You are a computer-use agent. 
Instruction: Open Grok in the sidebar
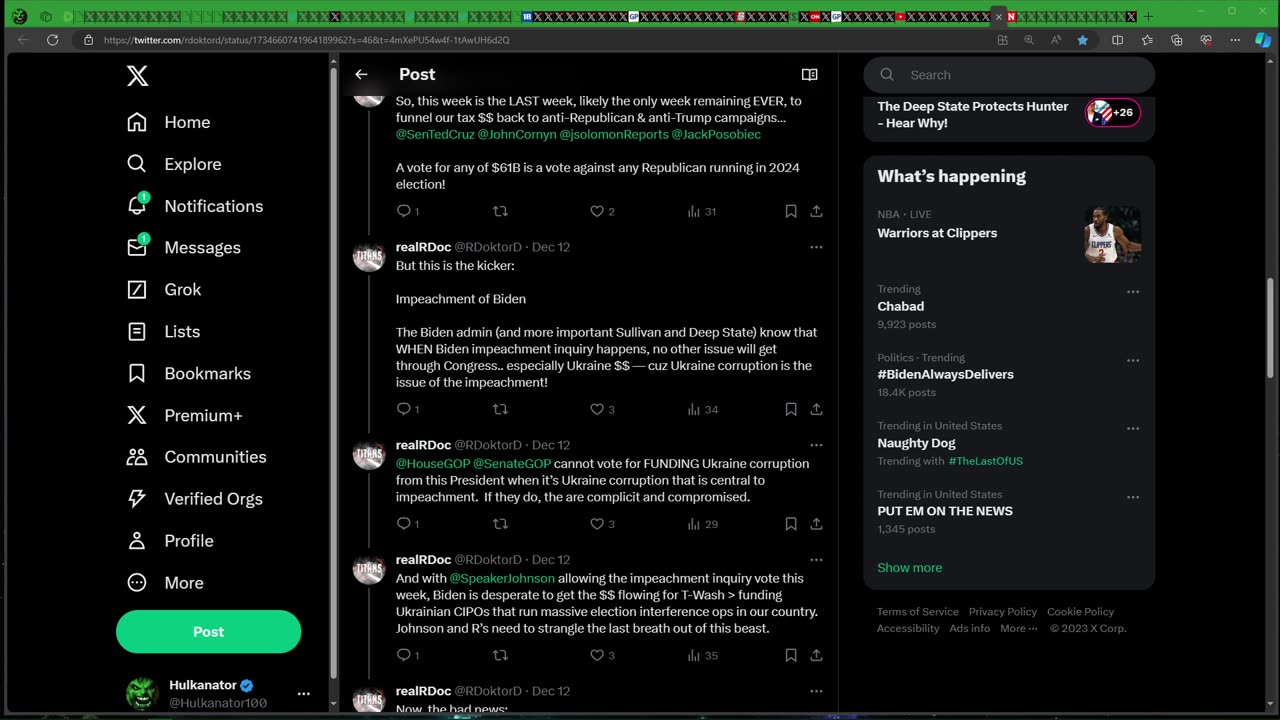click(164, 290)
